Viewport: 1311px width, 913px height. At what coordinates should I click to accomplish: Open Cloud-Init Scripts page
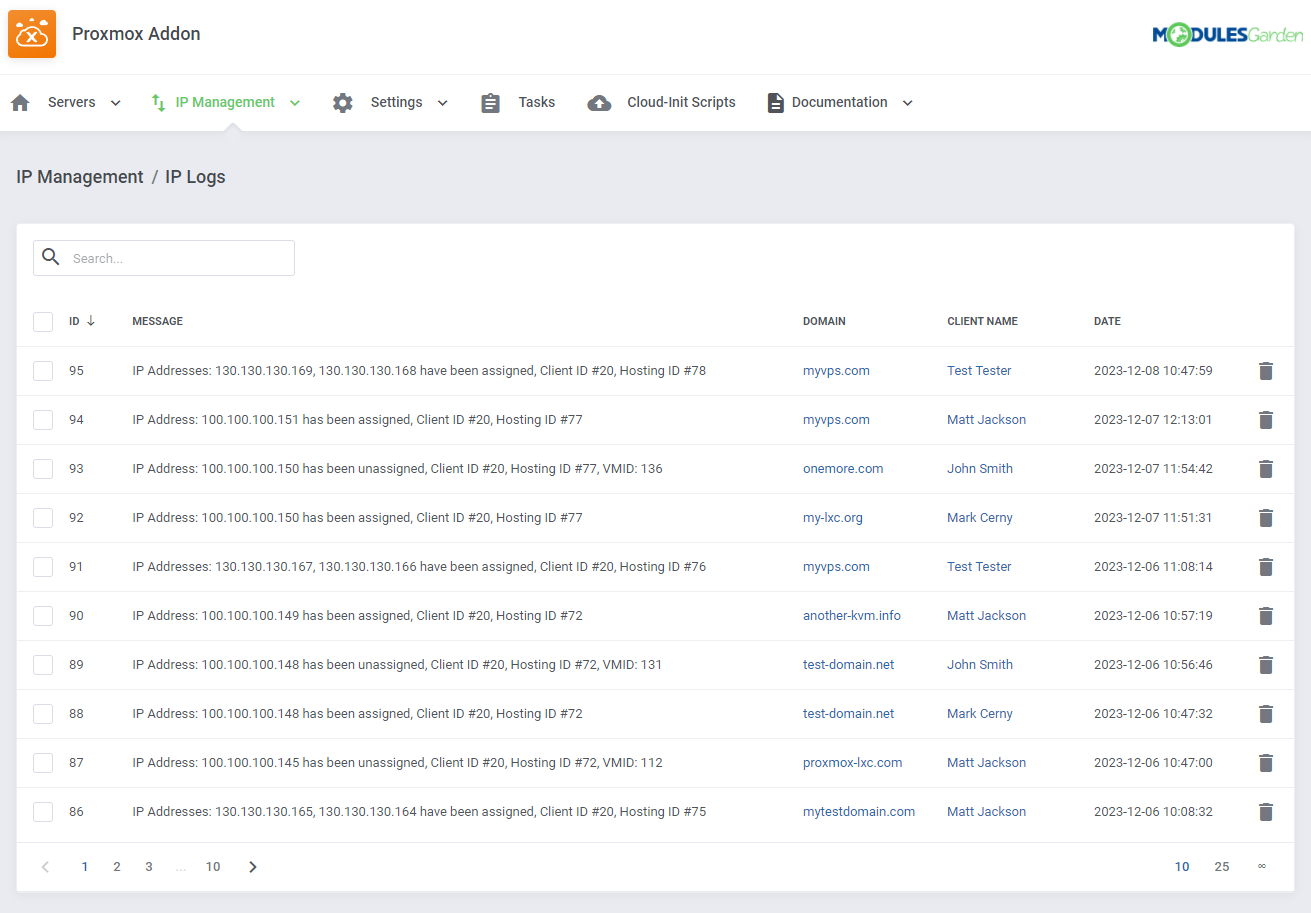pos(681,102)
